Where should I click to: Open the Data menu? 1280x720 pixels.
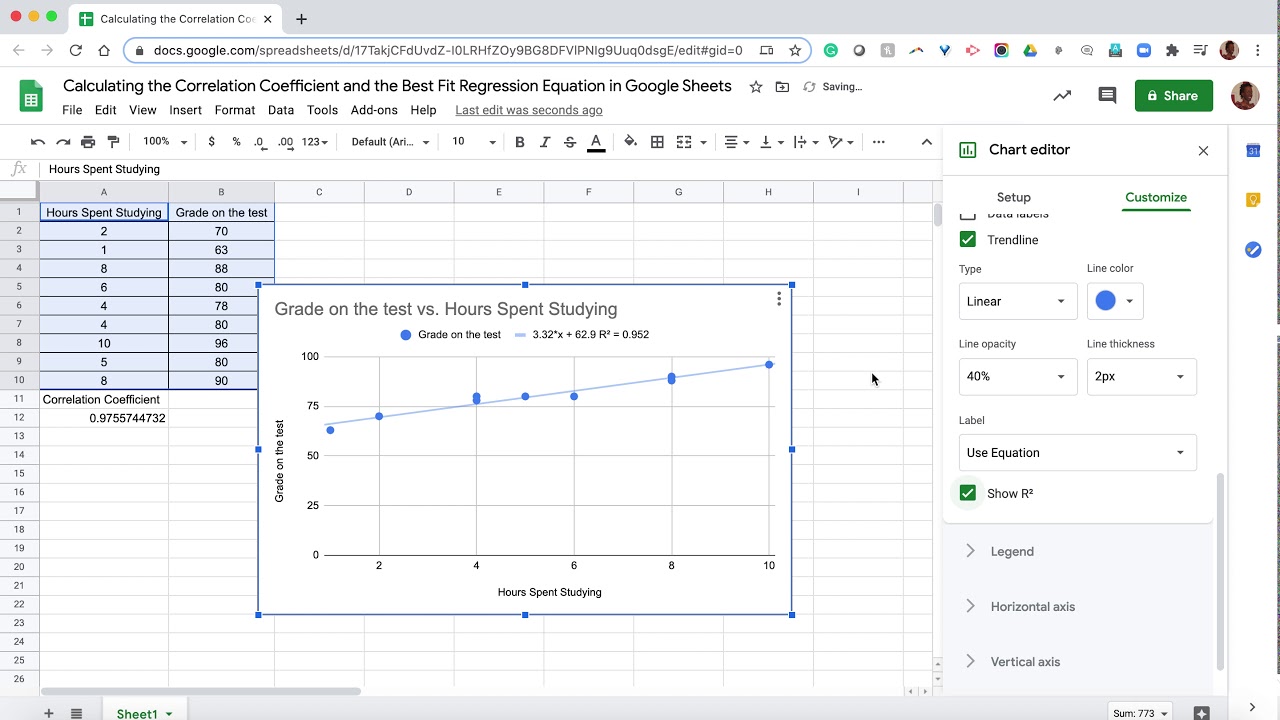(281, 110)
